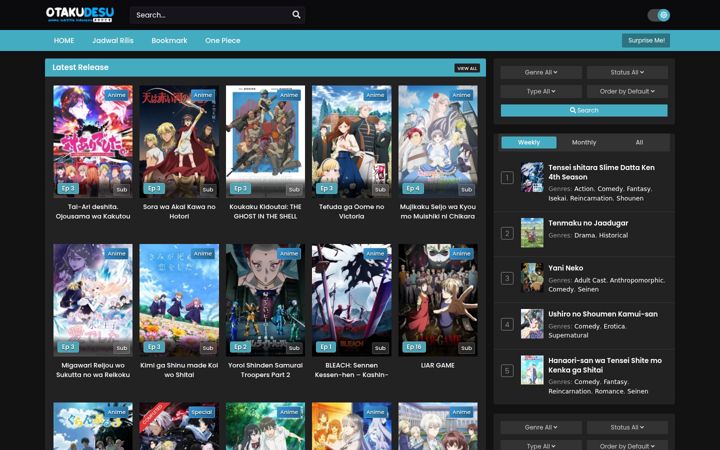Open Tai-Ari deshita Ojousama poster
The height and width of the screenshot is (450, 720).
click(x=93, y=141)
